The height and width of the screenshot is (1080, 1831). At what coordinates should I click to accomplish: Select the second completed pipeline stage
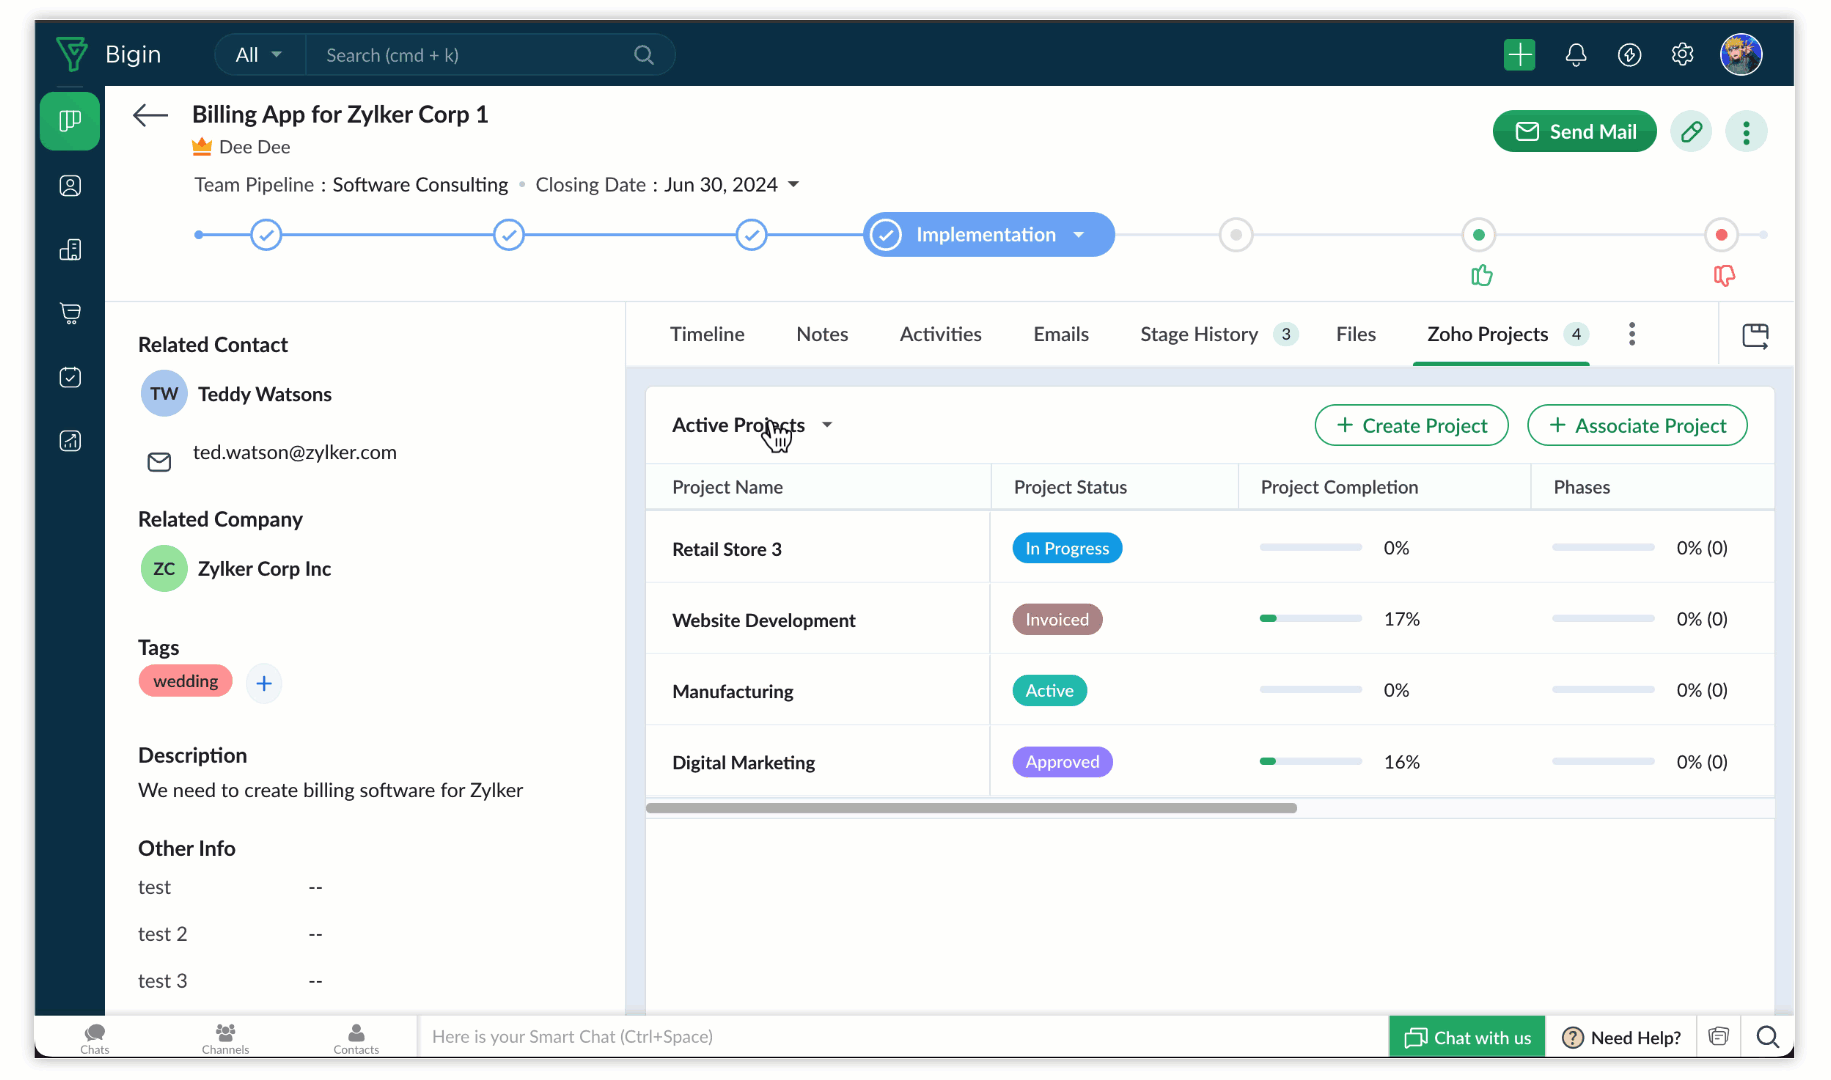[509, 235]
